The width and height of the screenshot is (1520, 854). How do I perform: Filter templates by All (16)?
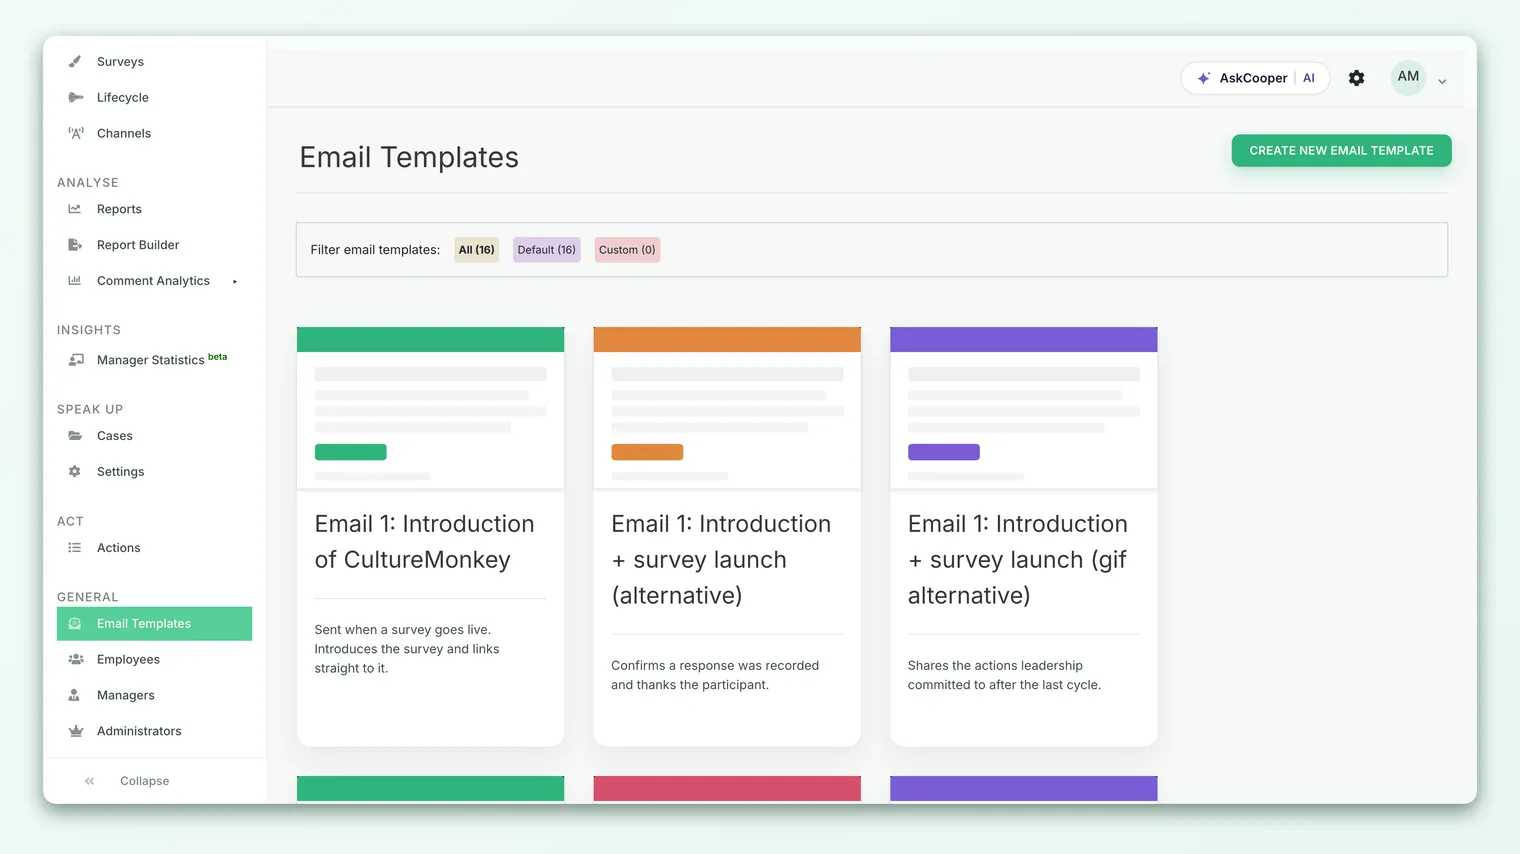click(x=477, y=250)
